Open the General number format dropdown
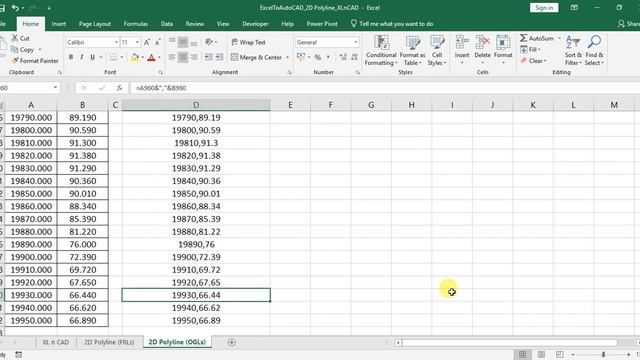The image size is (640, 360). pyautogui.click(x=356, y=42)
